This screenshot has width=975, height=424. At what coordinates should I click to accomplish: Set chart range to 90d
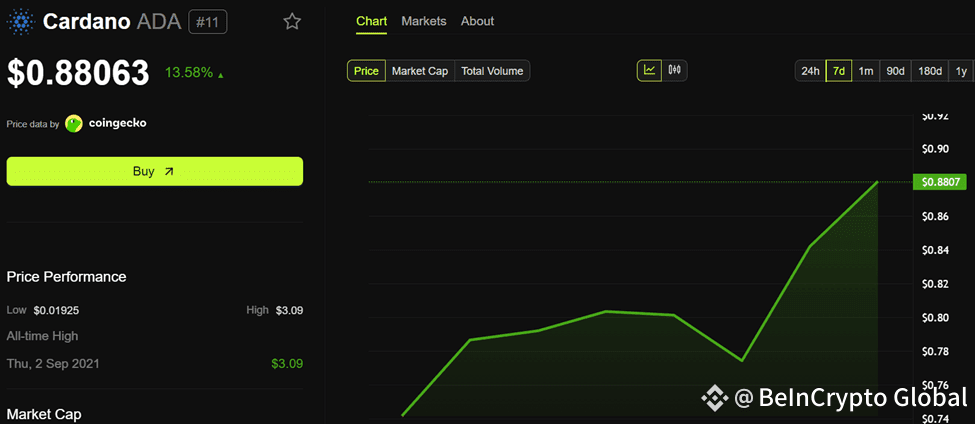[x=895, y=71]
